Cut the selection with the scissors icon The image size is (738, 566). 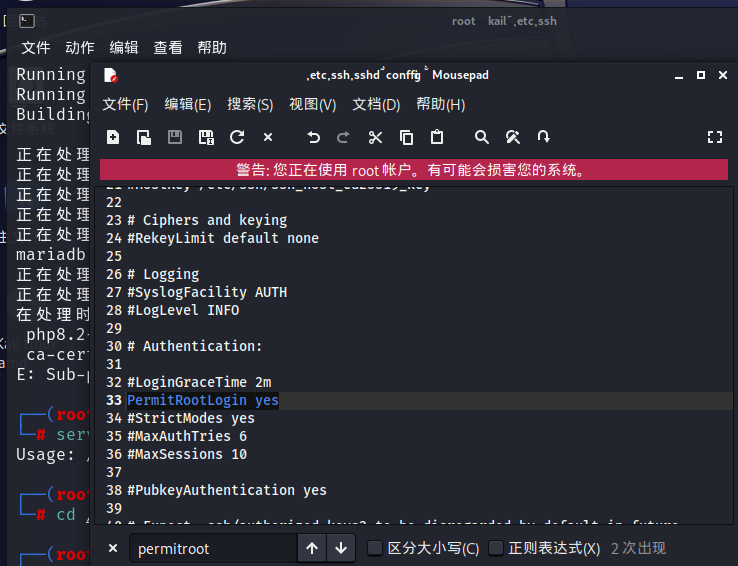375,137
